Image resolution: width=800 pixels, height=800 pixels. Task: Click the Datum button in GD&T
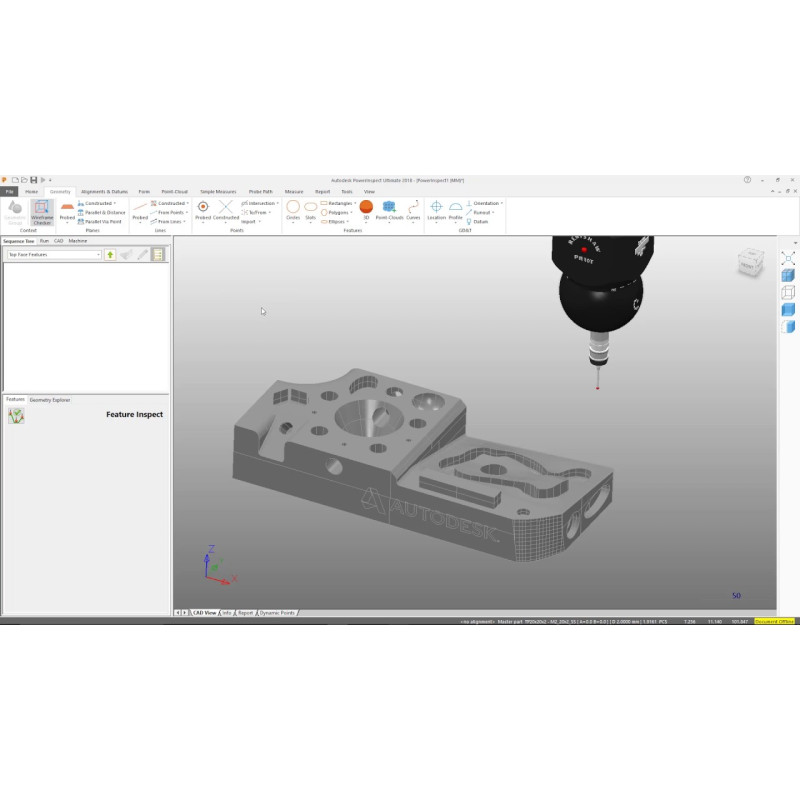coord(480,221)
